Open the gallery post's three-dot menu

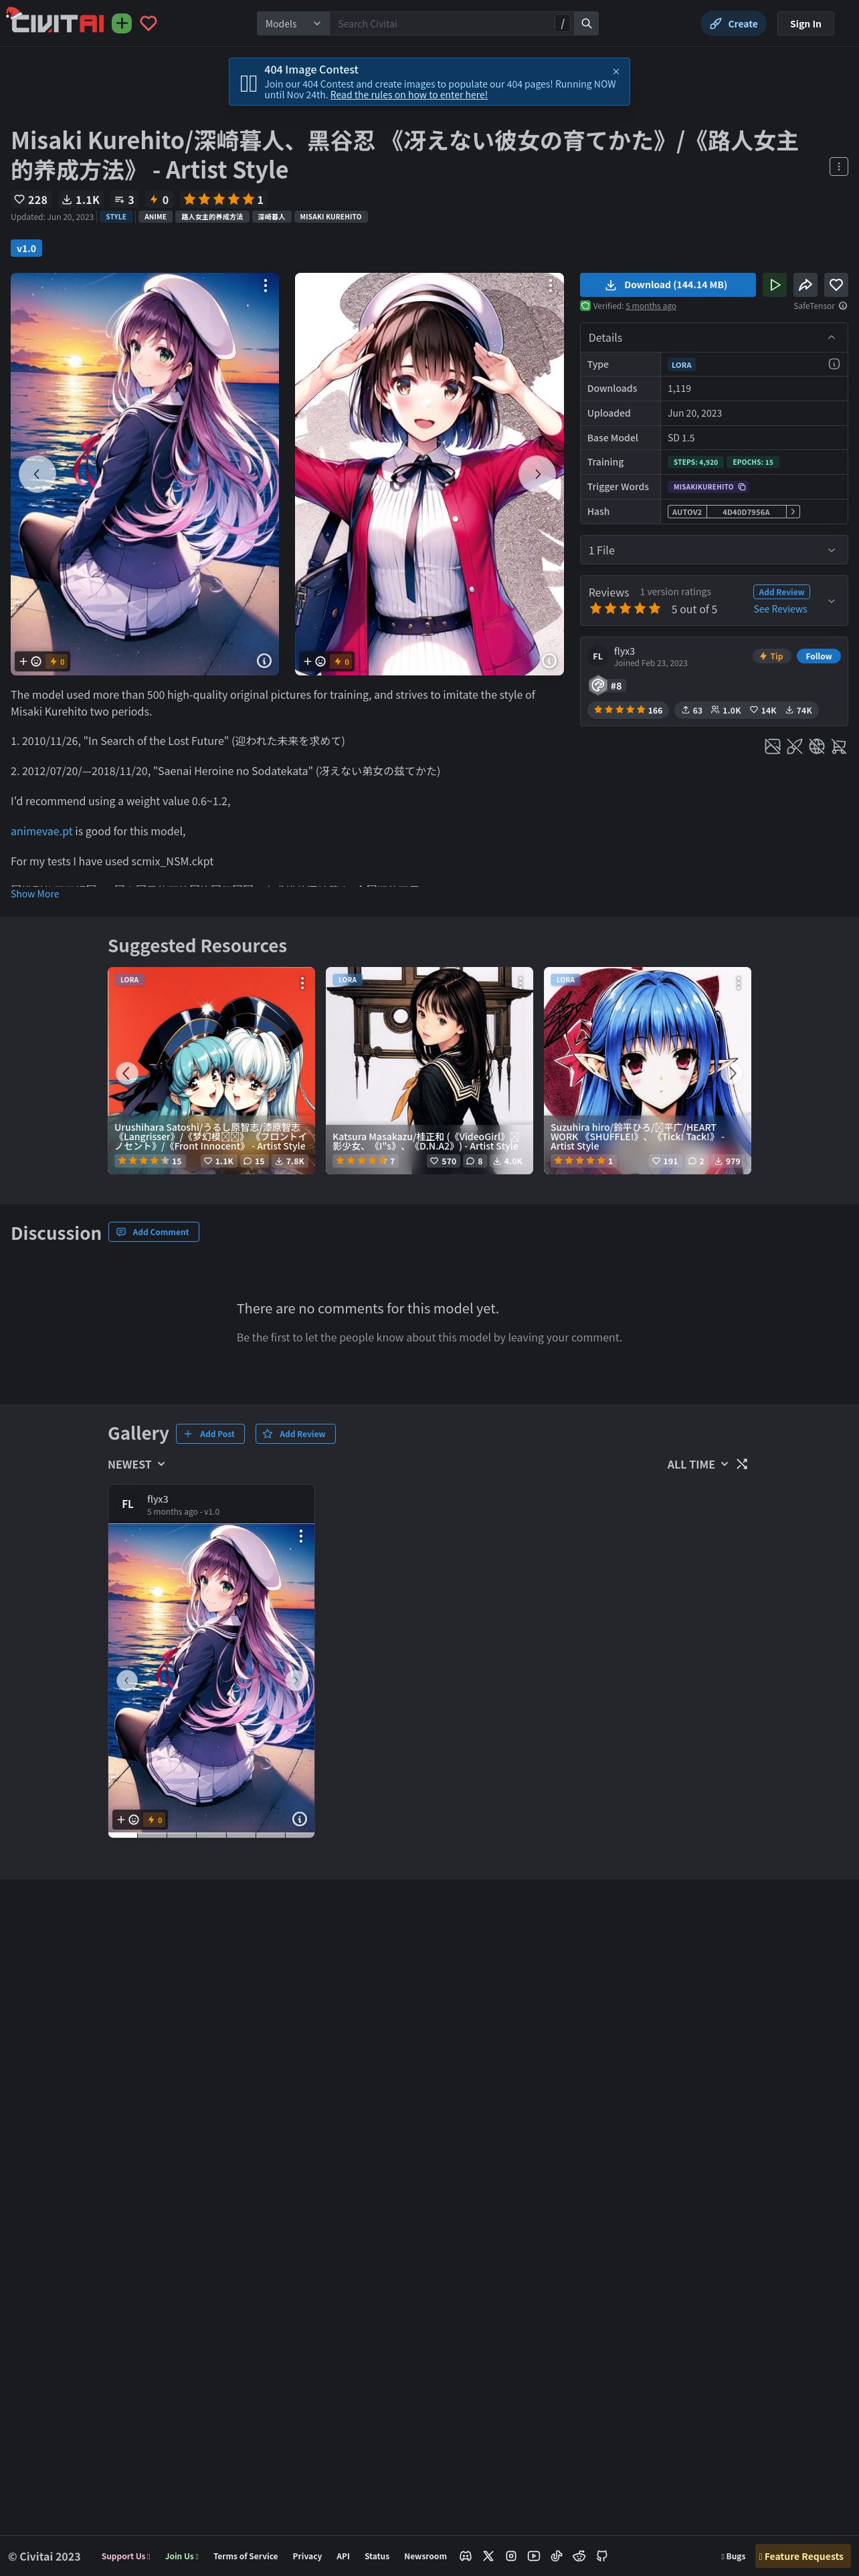tap(300, 1536)
